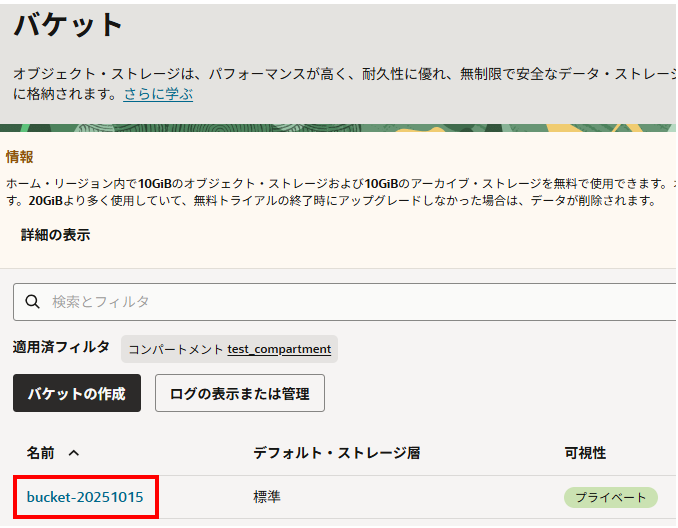Click the デフォルト・ストレージ層 column header
The image size is (678, 528).
pos(336,453)
